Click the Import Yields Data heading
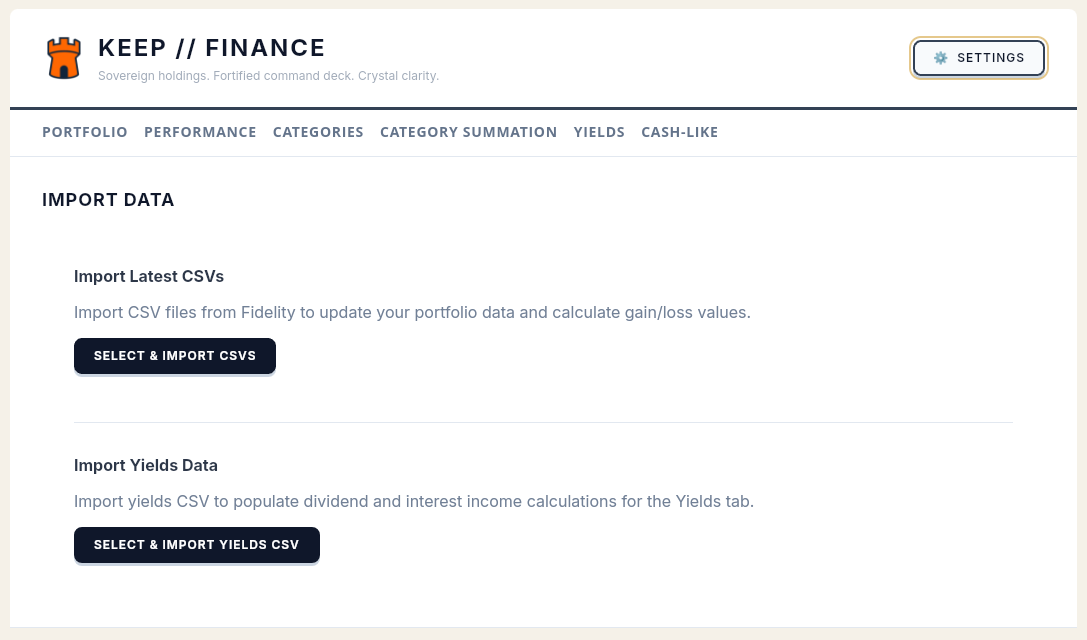Viewport: 1087px width, 640px height. click(x=146, y=466)
